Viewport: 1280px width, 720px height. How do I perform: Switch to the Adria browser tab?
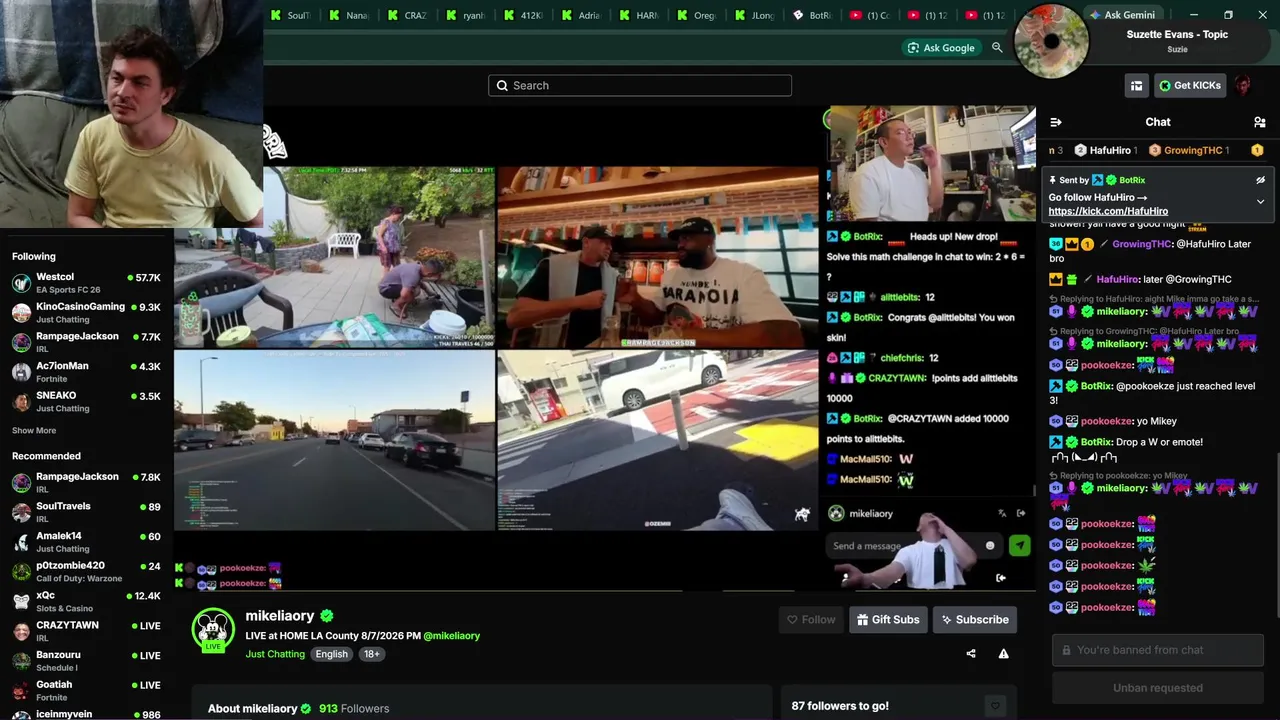click(x=581, y=15)
